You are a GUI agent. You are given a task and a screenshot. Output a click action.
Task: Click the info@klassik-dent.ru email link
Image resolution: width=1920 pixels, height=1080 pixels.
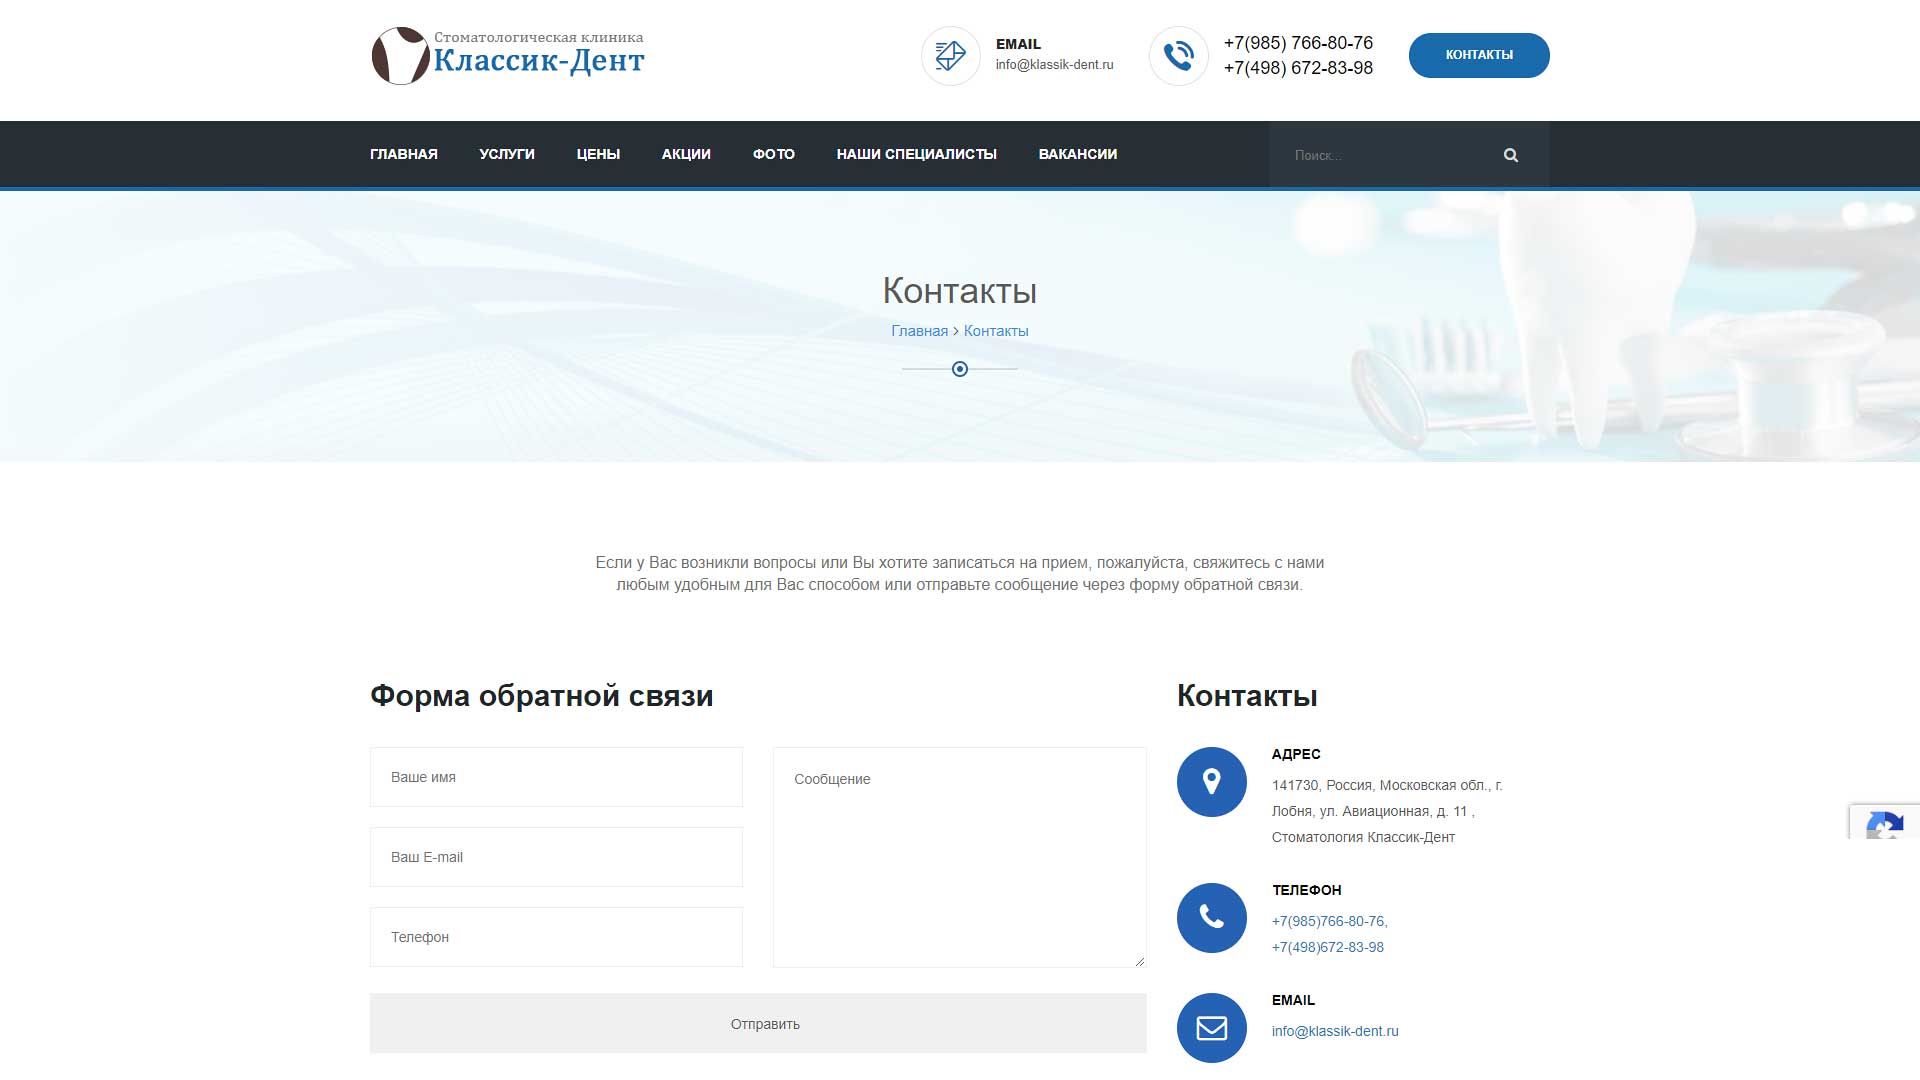coord(1335,1030)
